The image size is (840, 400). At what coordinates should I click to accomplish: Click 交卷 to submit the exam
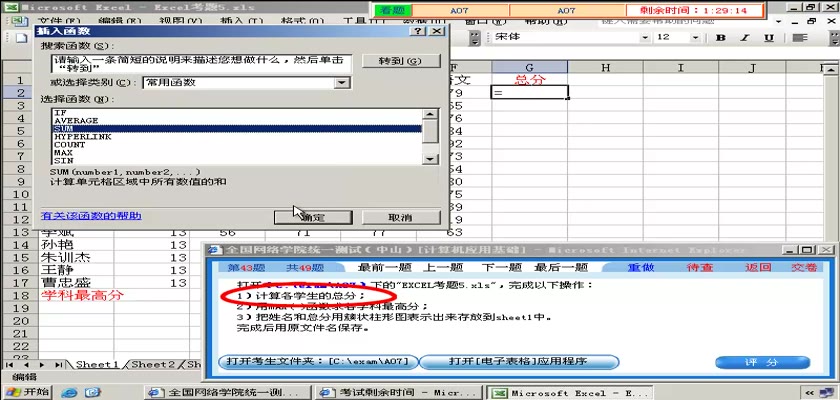pyautogui.click(x=805, y=268)
